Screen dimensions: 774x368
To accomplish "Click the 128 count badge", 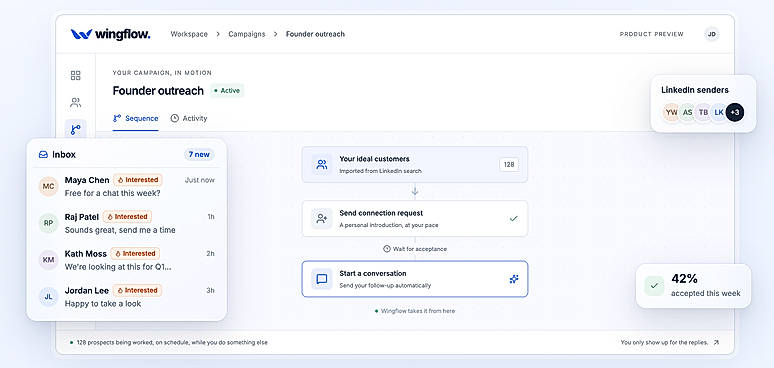I will 509,165.
